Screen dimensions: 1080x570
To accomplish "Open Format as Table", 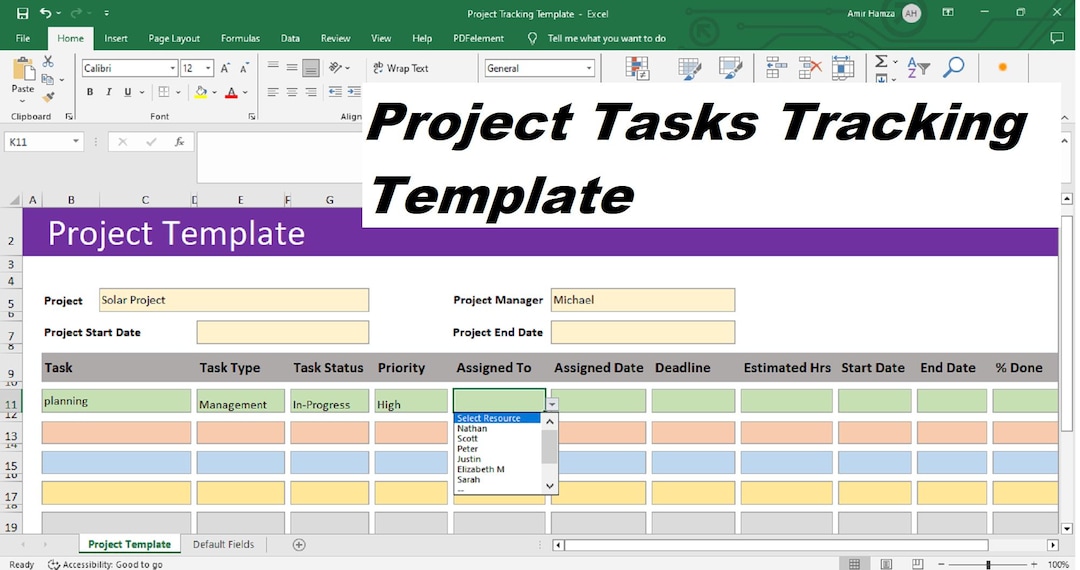I will [x=689, y=68].
